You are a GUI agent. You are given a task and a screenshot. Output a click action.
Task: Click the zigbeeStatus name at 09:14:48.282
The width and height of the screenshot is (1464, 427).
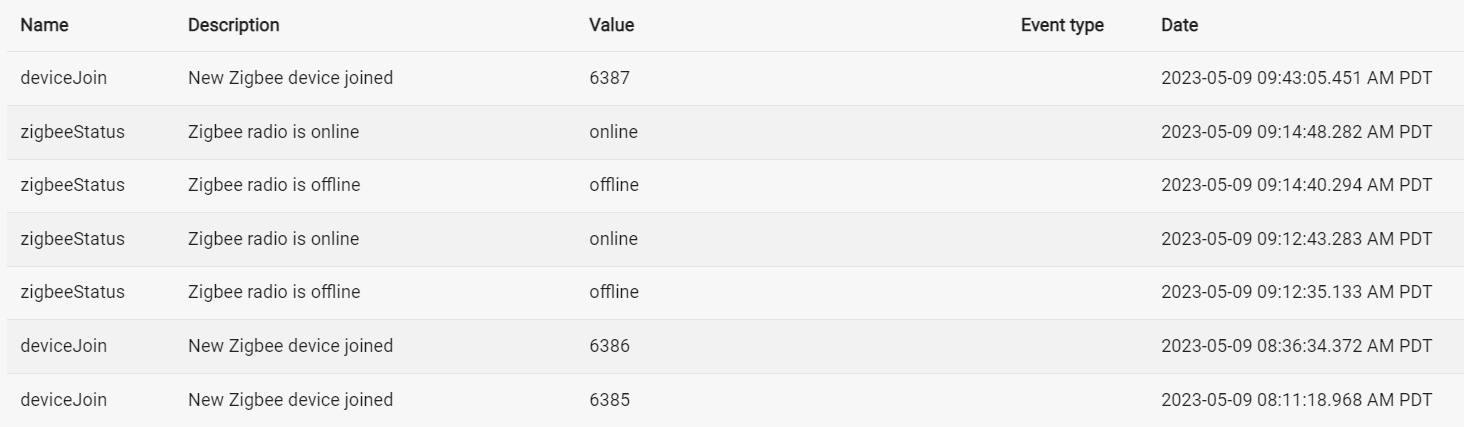pos(72,132)
